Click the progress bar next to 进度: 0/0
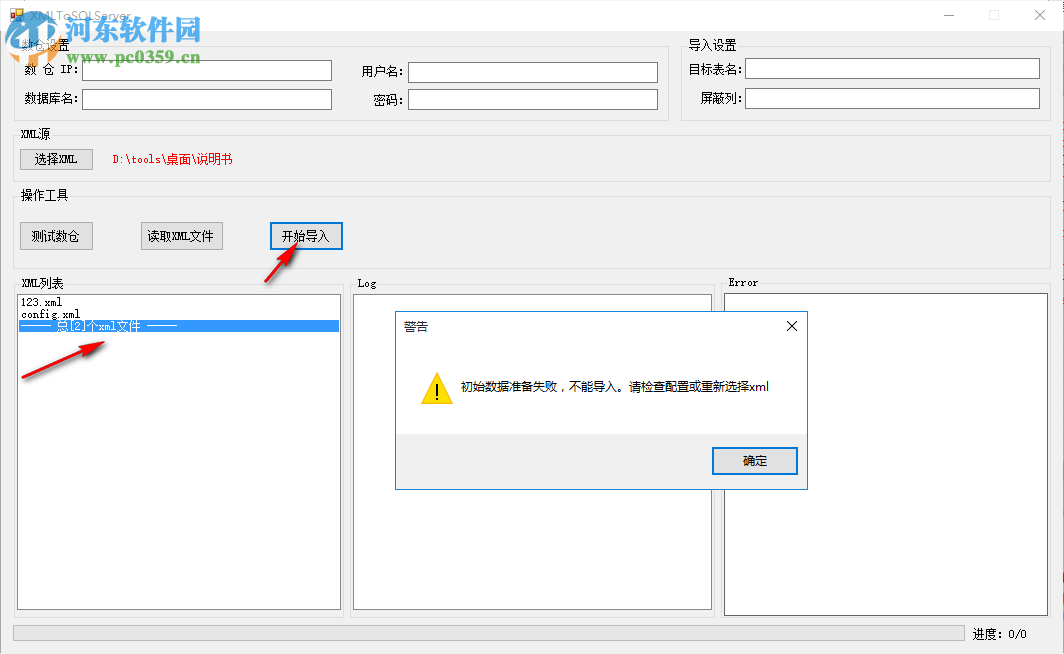This screenshot has height=654, width=1064. [480, 633]
